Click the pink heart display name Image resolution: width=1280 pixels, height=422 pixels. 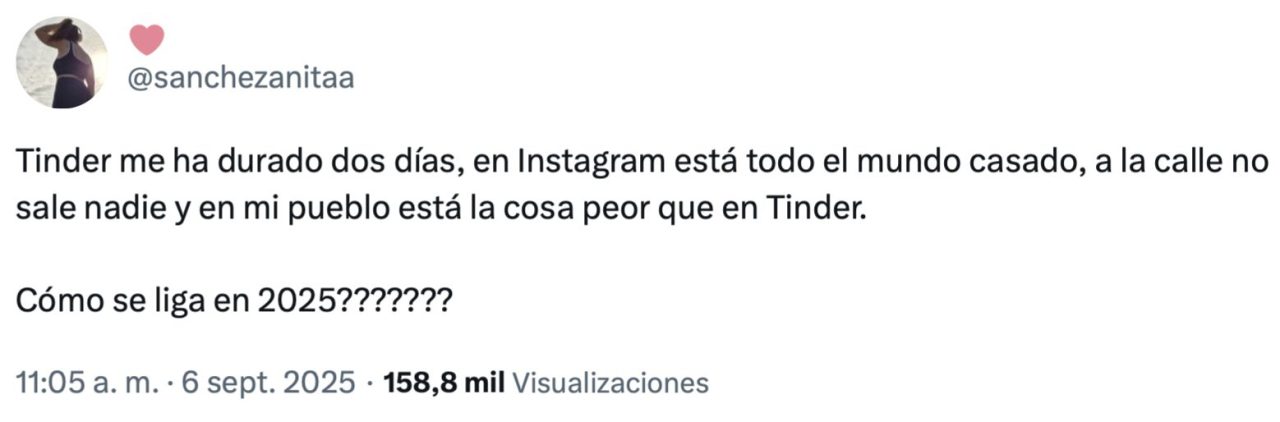coord(146,39)
